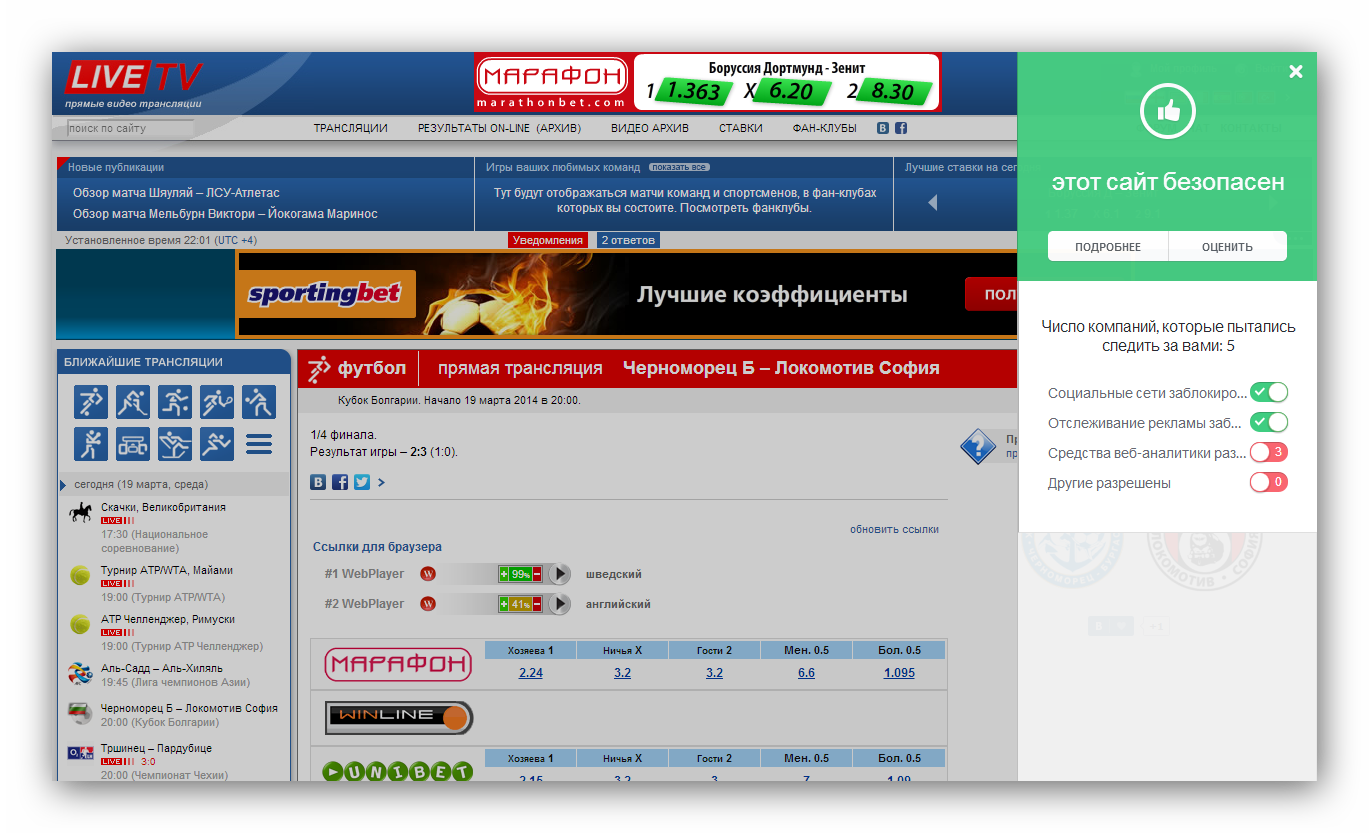Click the Марафон Бол. 0.5 odds 1.095
Image resolution: width=1369 pixels, height=833 pixels.
[899, 673]
